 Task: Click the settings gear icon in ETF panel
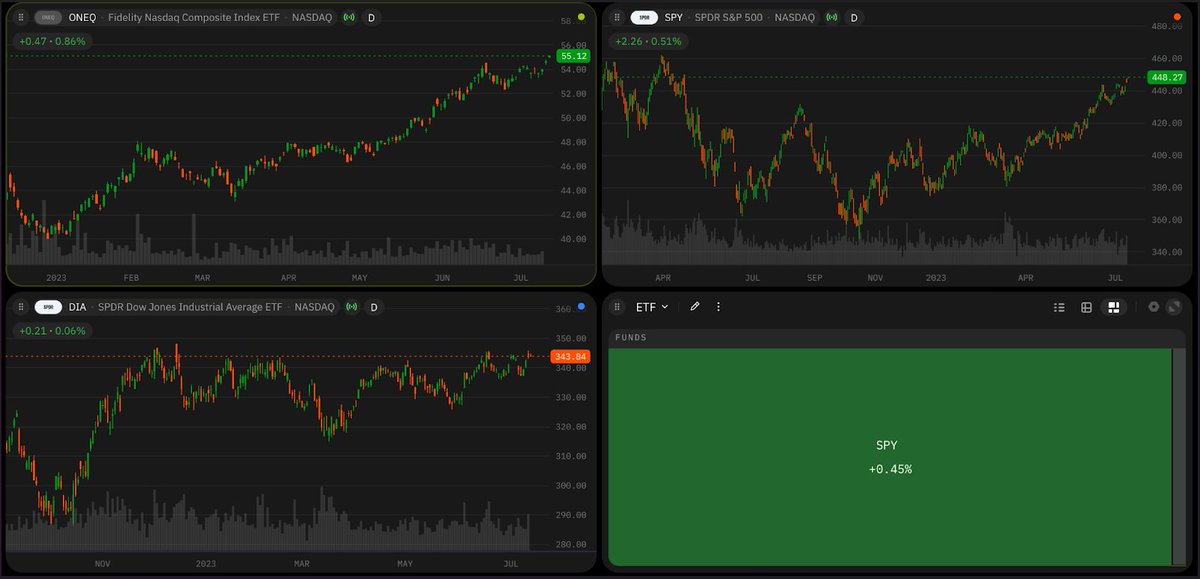click(1153, 307)
